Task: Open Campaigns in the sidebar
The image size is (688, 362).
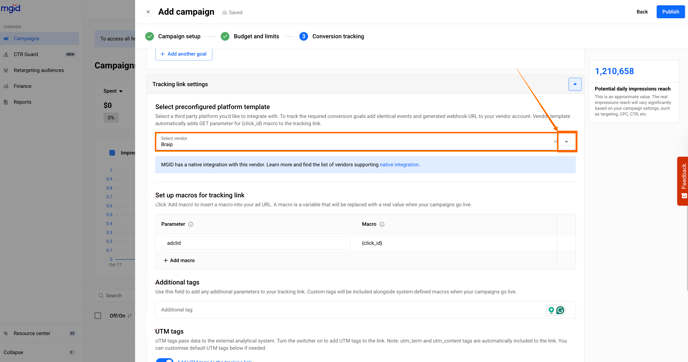Action: coord(39,39)
